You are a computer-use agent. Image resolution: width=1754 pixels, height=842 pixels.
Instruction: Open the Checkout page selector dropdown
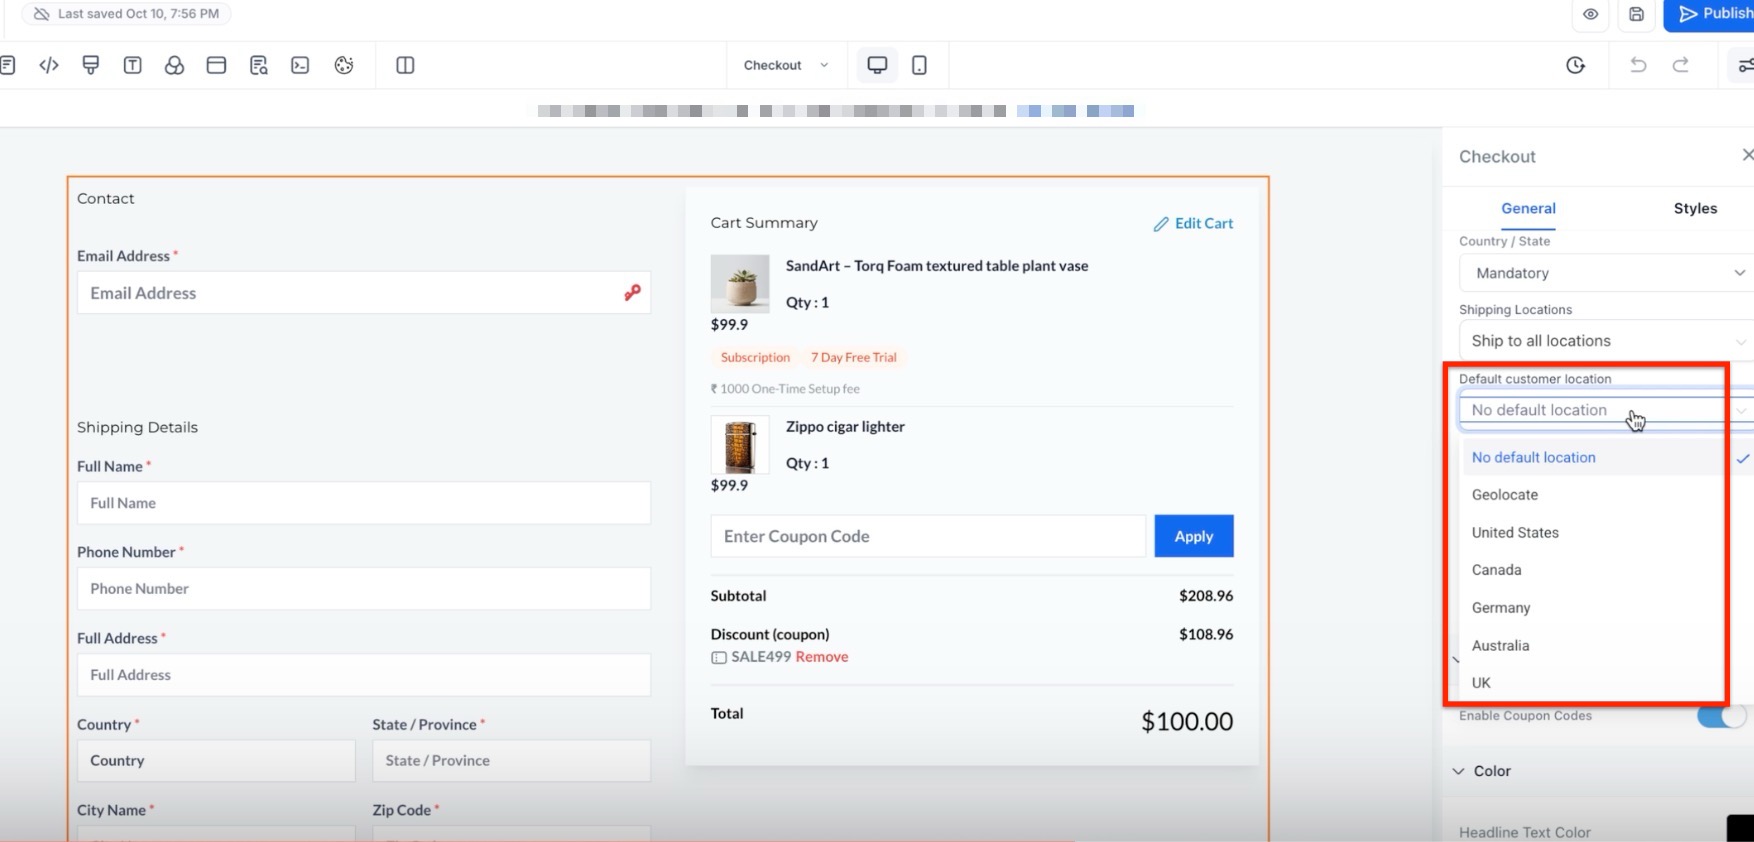(786, 66)
